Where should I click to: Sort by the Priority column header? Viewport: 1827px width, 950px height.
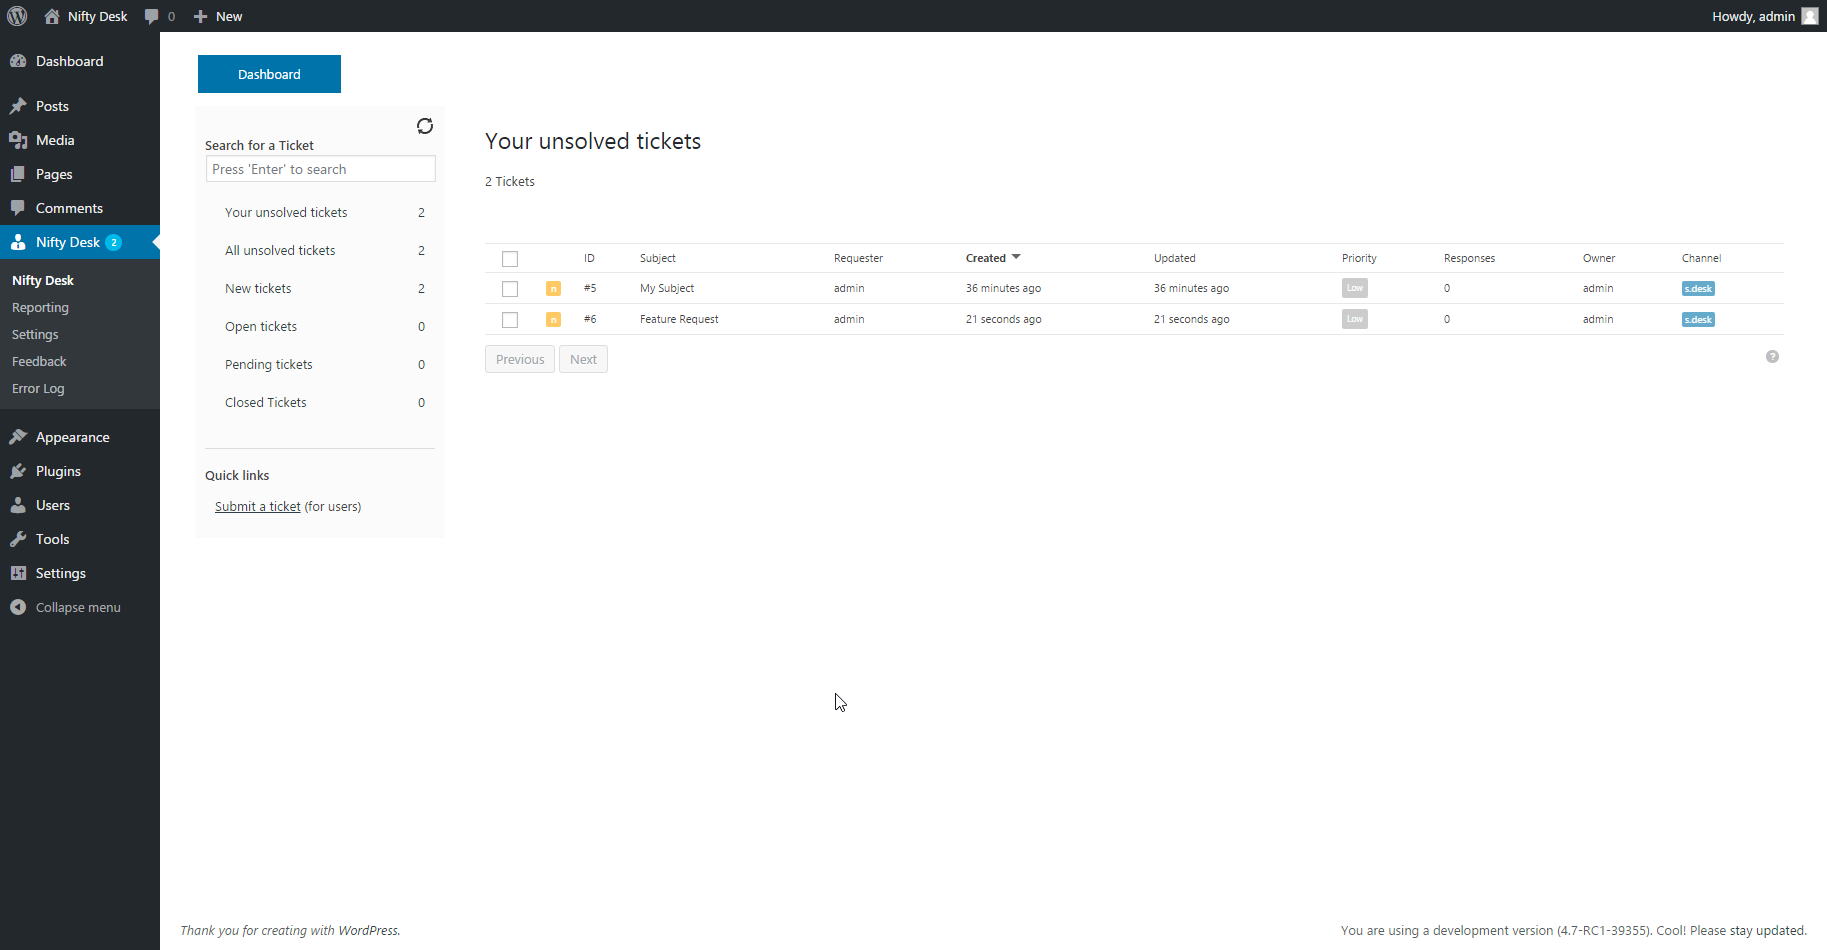click(x=1359, y=258)
